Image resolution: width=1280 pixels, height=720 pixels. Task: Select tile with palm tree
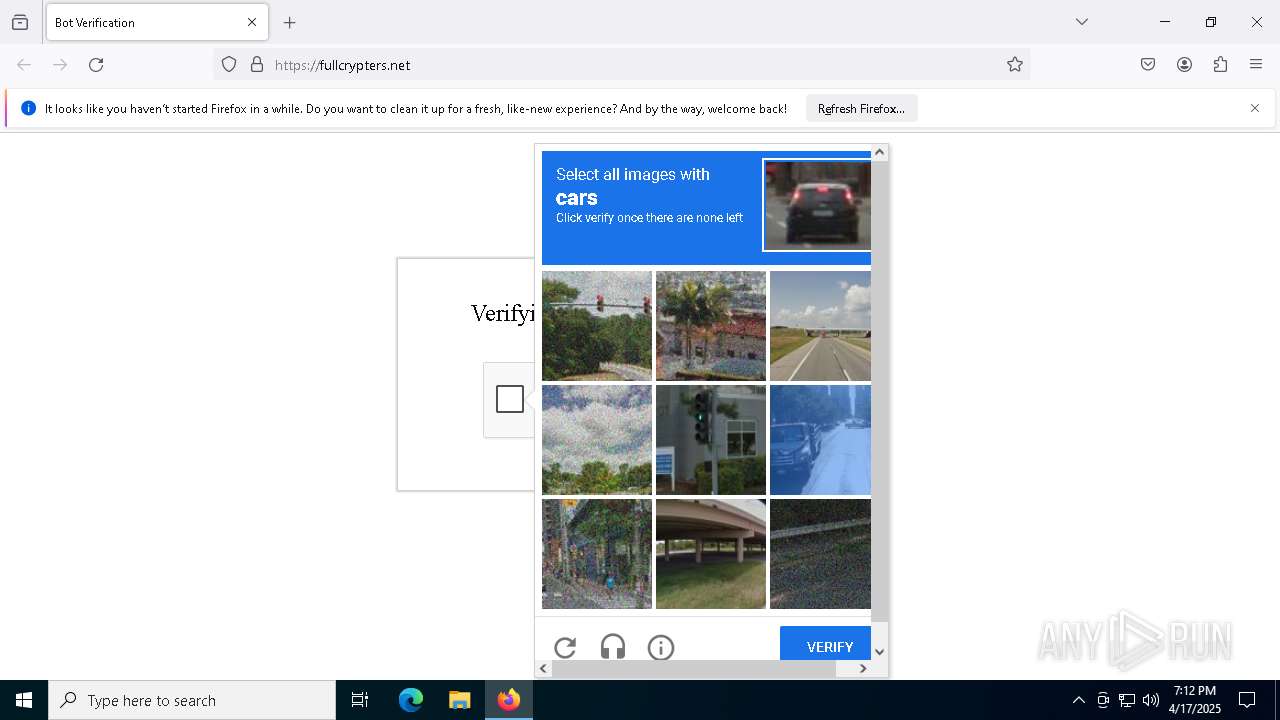pos(711,326)
